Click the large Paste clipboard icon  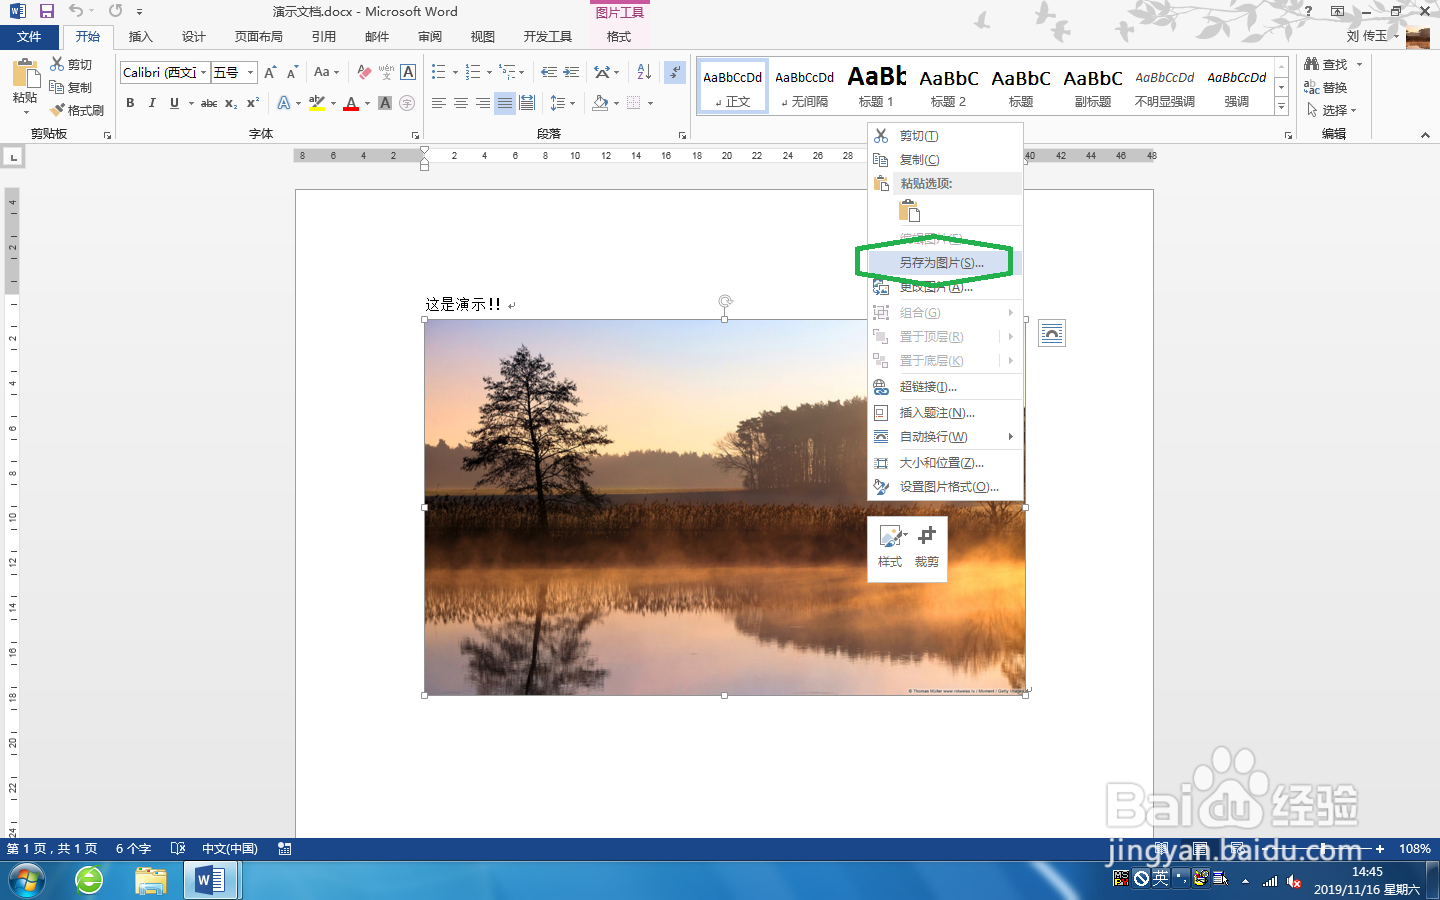click(x=25, y=73)
